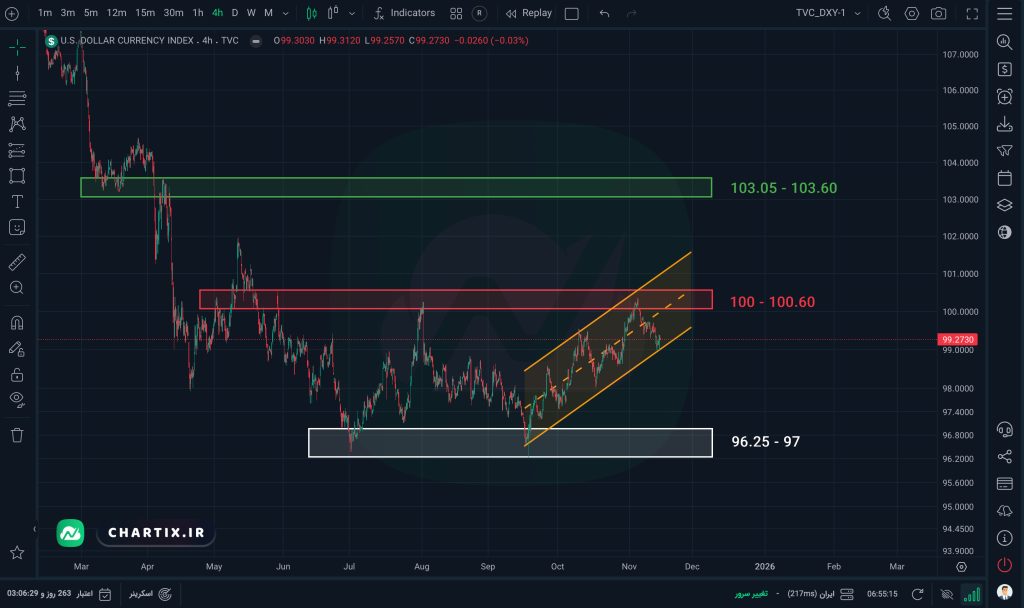1024x608 pixels.
Task: Expand the chart style dropdown arrow
Action: (x=352, y=14)
